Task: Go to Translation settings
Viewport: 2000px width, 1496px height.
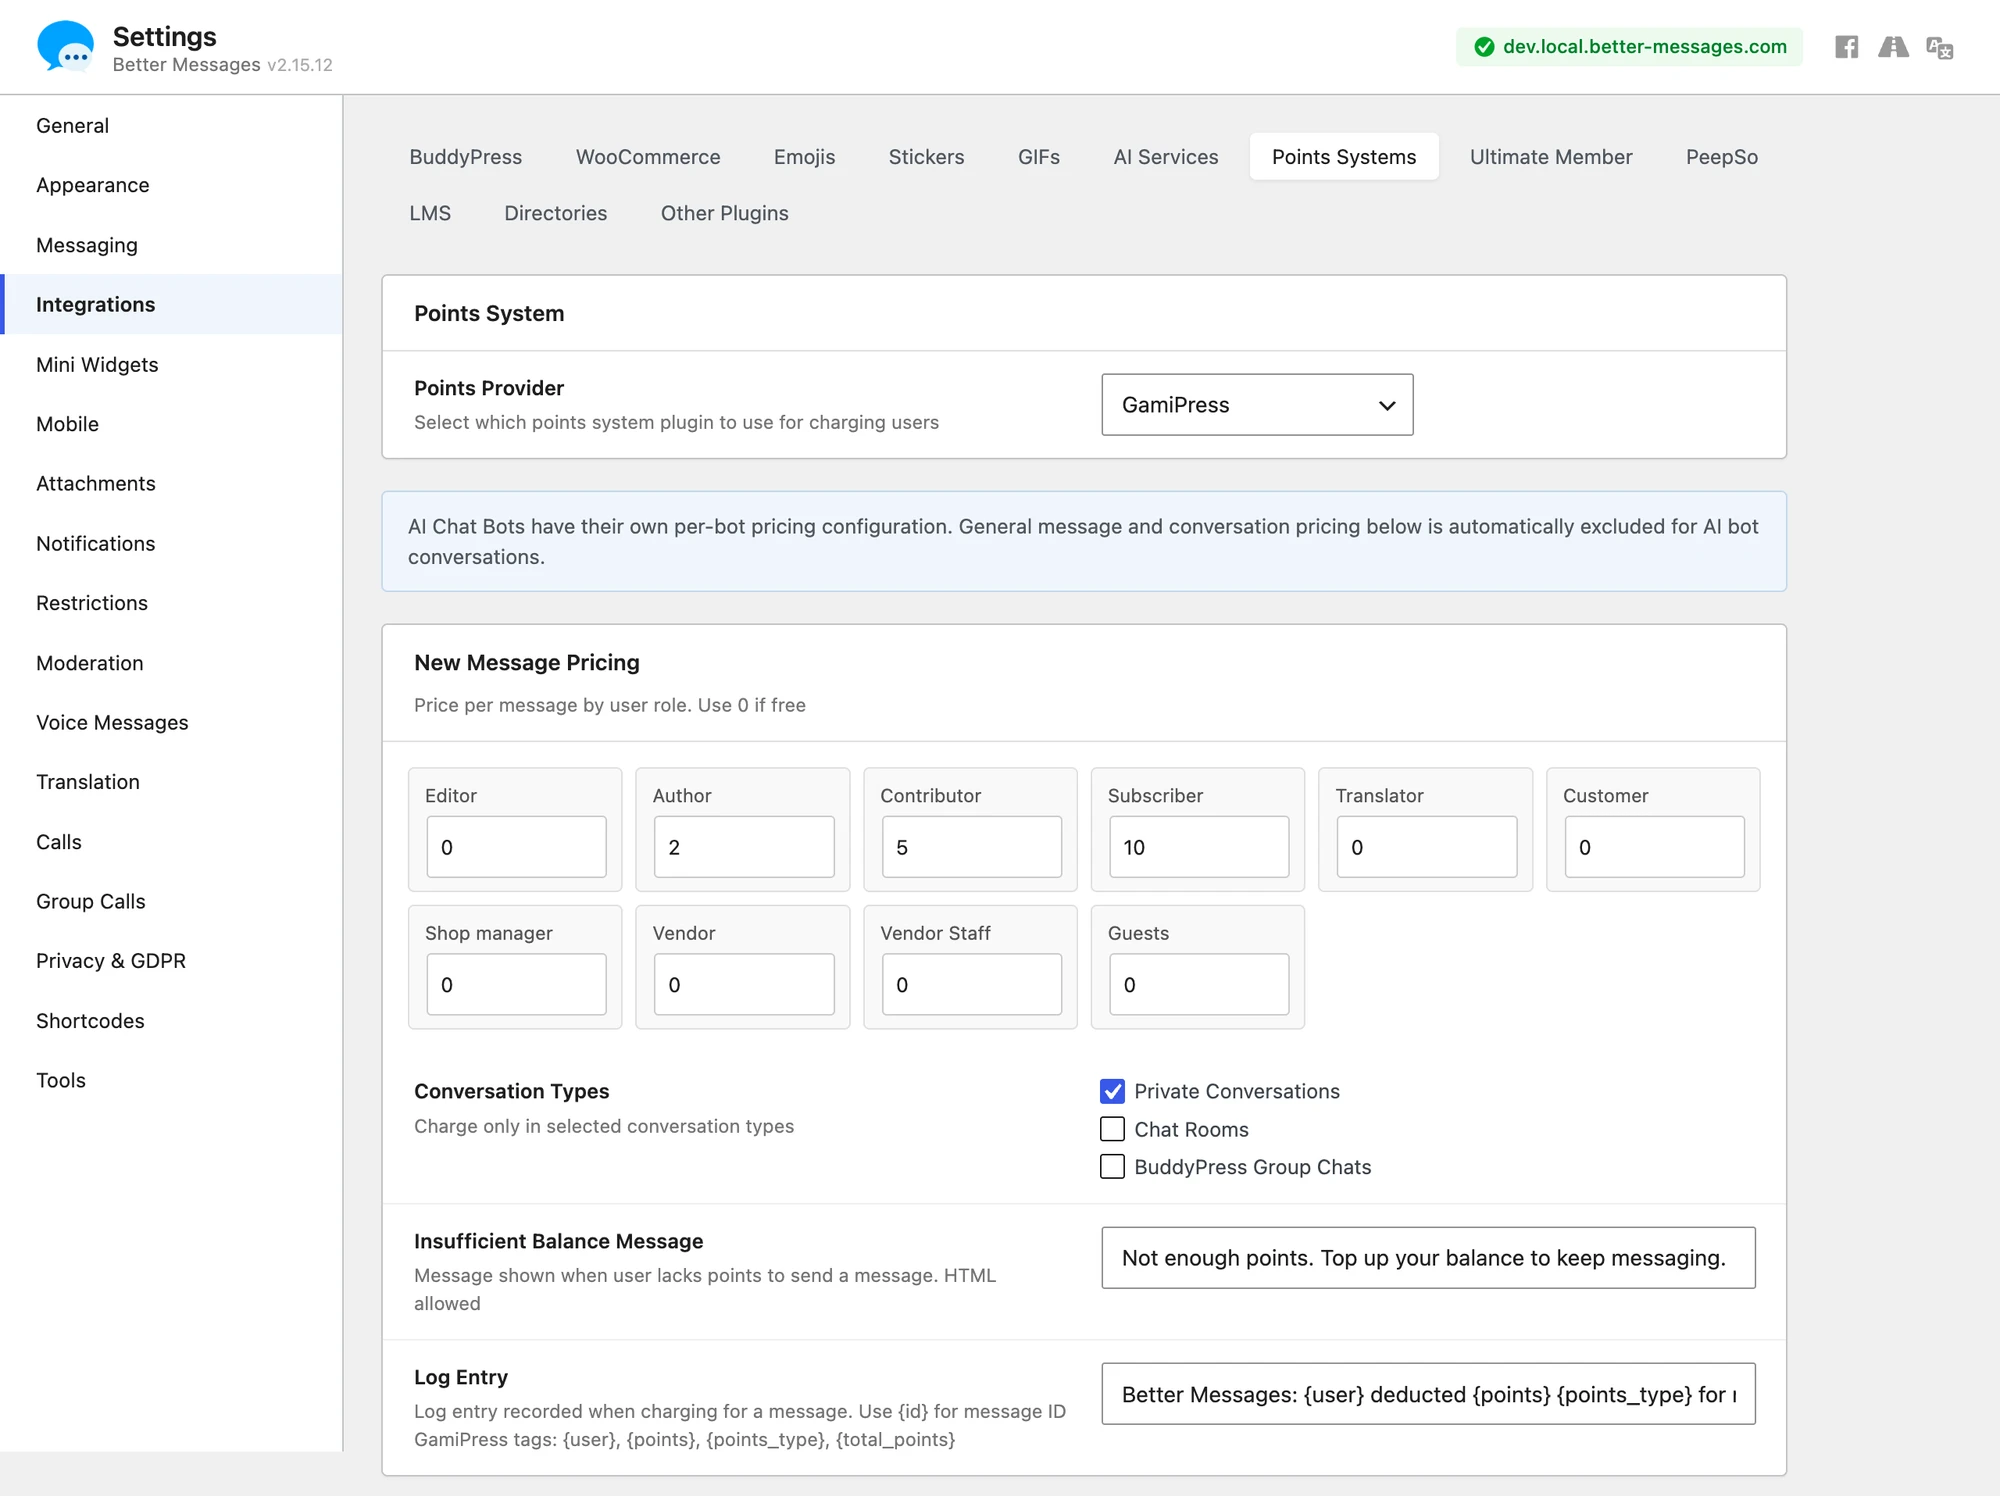Action: [x=171, y=782]
